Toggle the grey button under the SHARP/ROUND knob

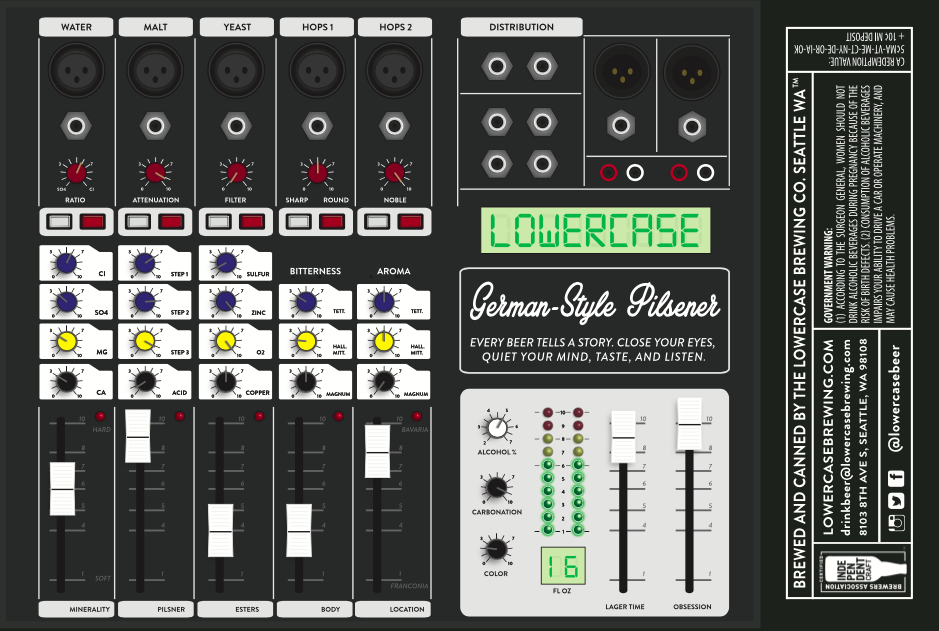pos(299,222)
